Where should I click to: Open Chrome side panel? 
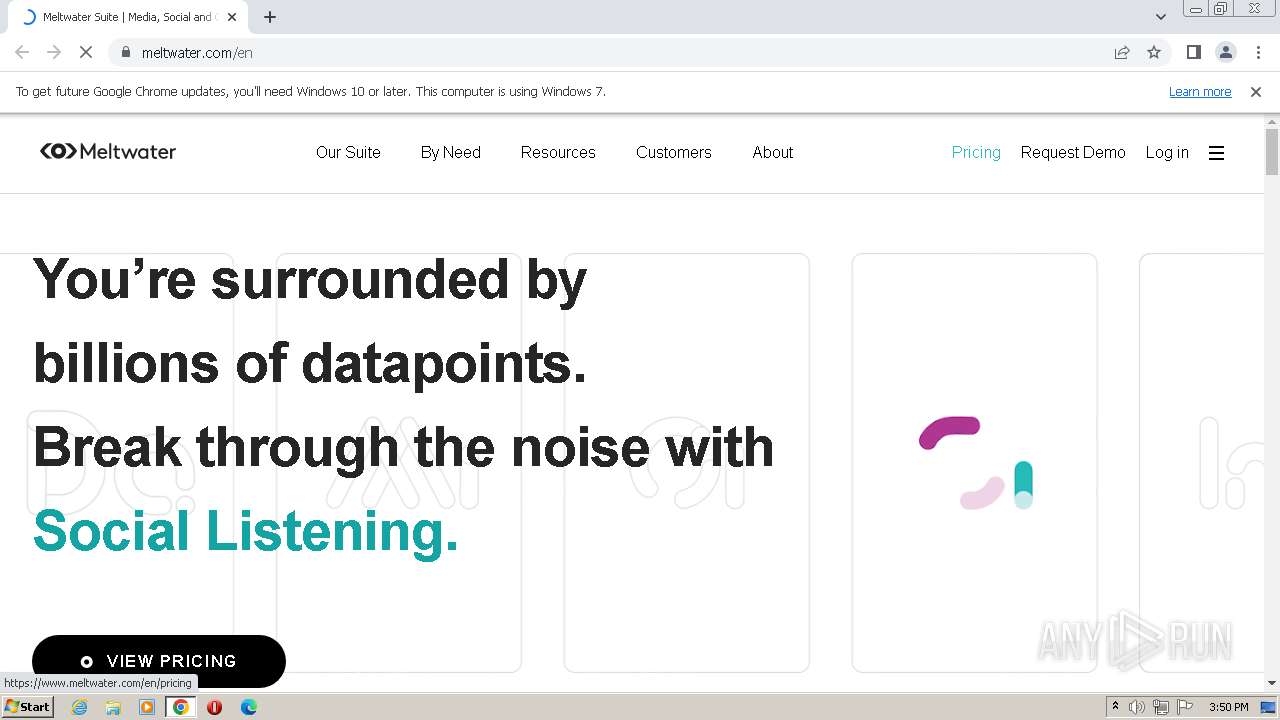[x=1193, y=52]
